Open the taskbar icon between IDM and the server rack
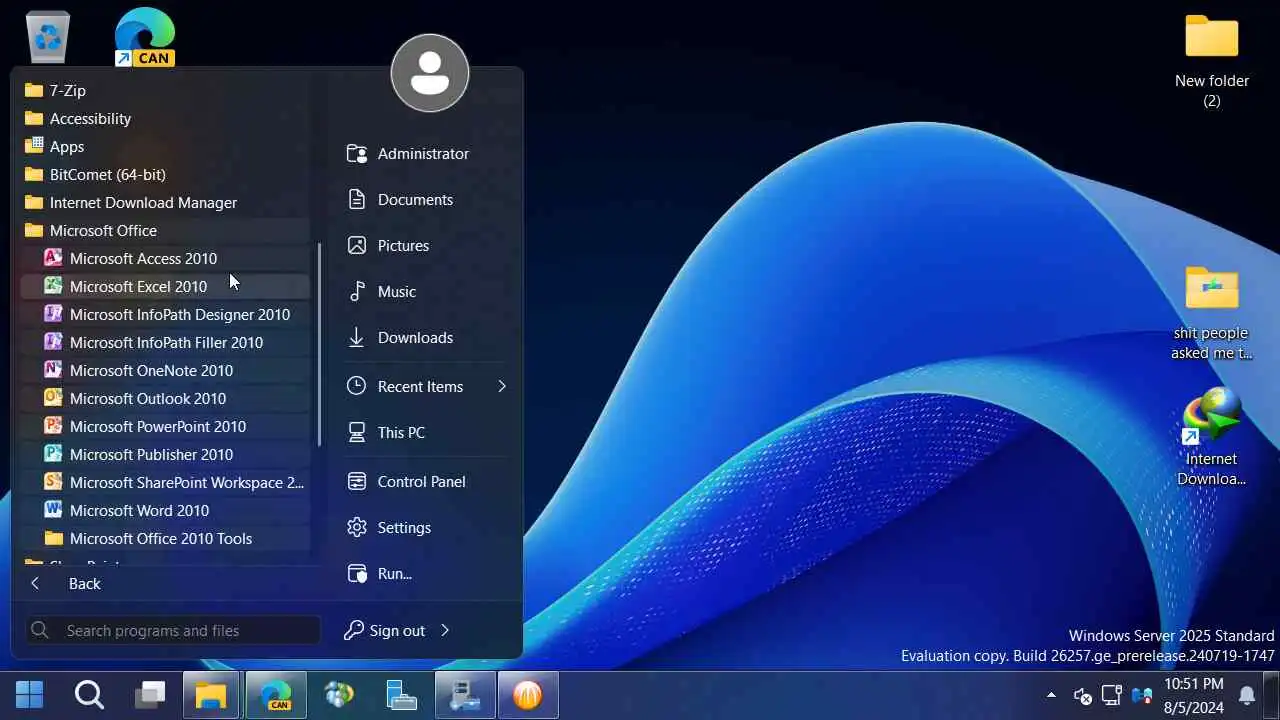Viewport: 1280px width, 720px height. pyautogui.click(x=401, y=694)
